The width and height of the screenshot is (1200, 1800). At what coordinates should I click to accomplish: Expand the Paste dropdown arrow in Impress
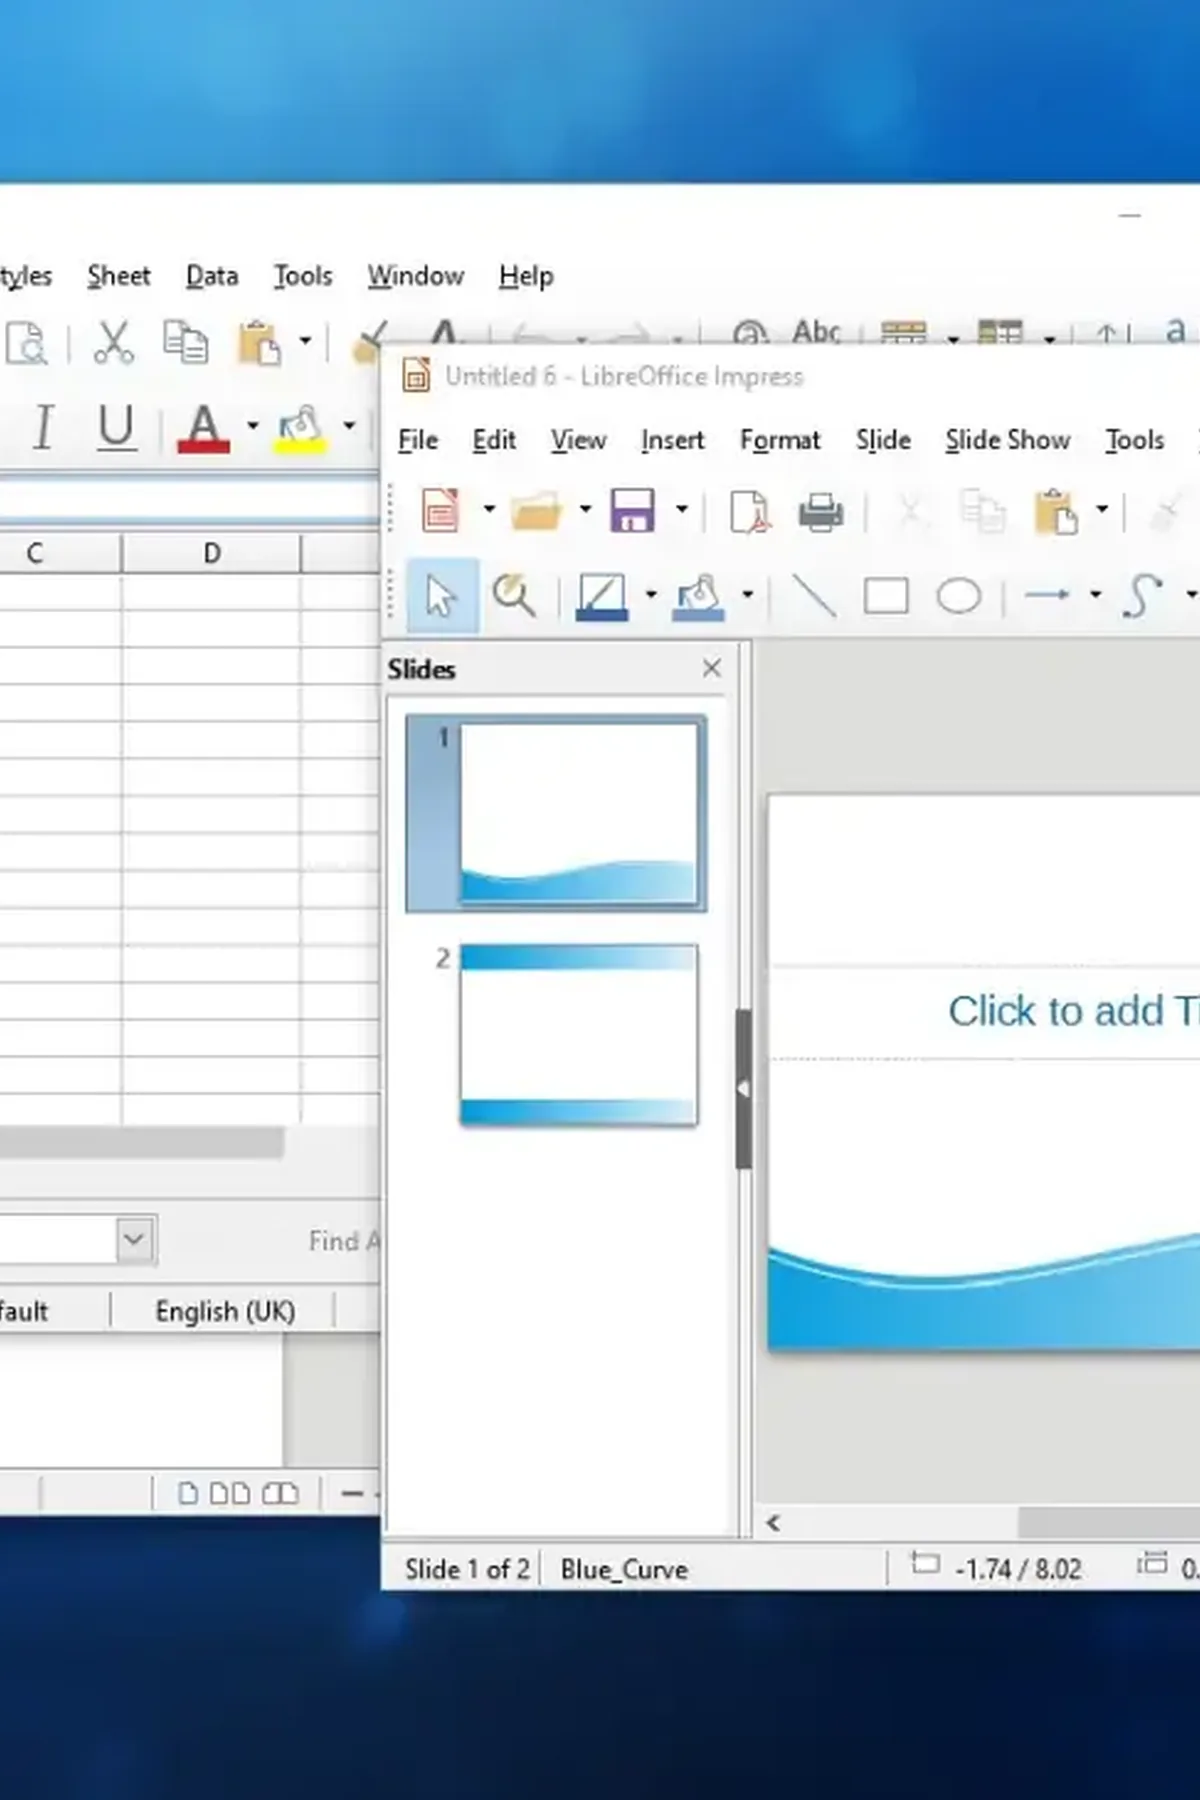(1102, 510)
